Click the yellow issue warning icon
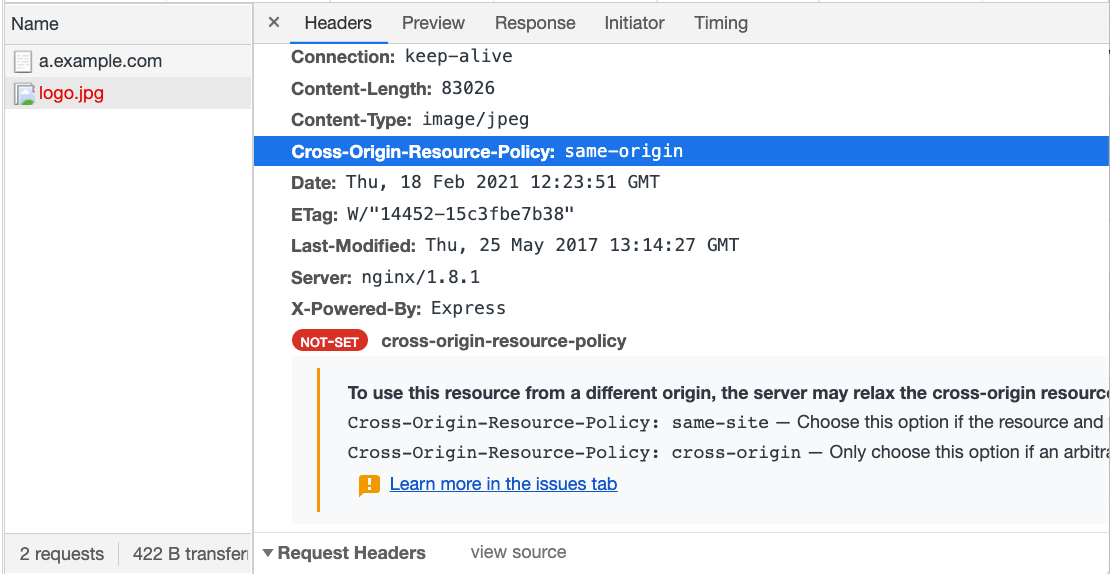This screenshot has width=1110, height=574. click(370, 485)
